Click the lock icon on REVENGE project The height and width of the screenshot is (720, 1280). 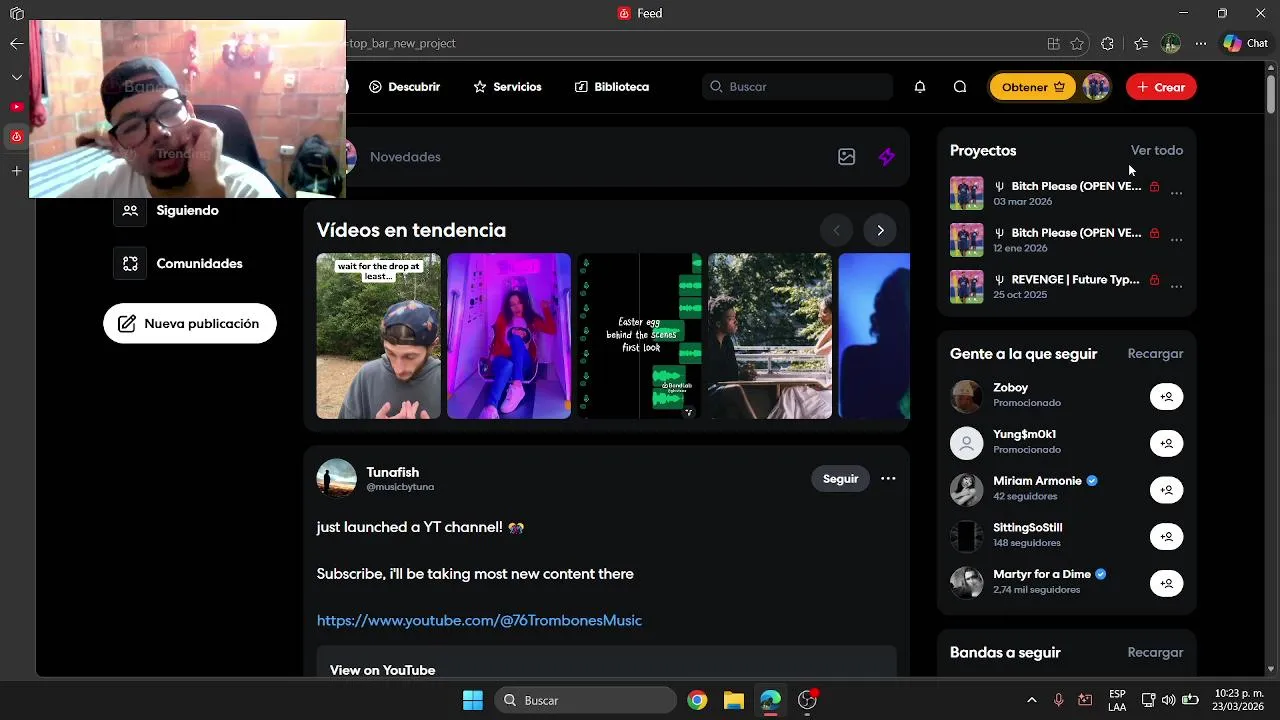pyautogui.click(x=1154, y=280)
